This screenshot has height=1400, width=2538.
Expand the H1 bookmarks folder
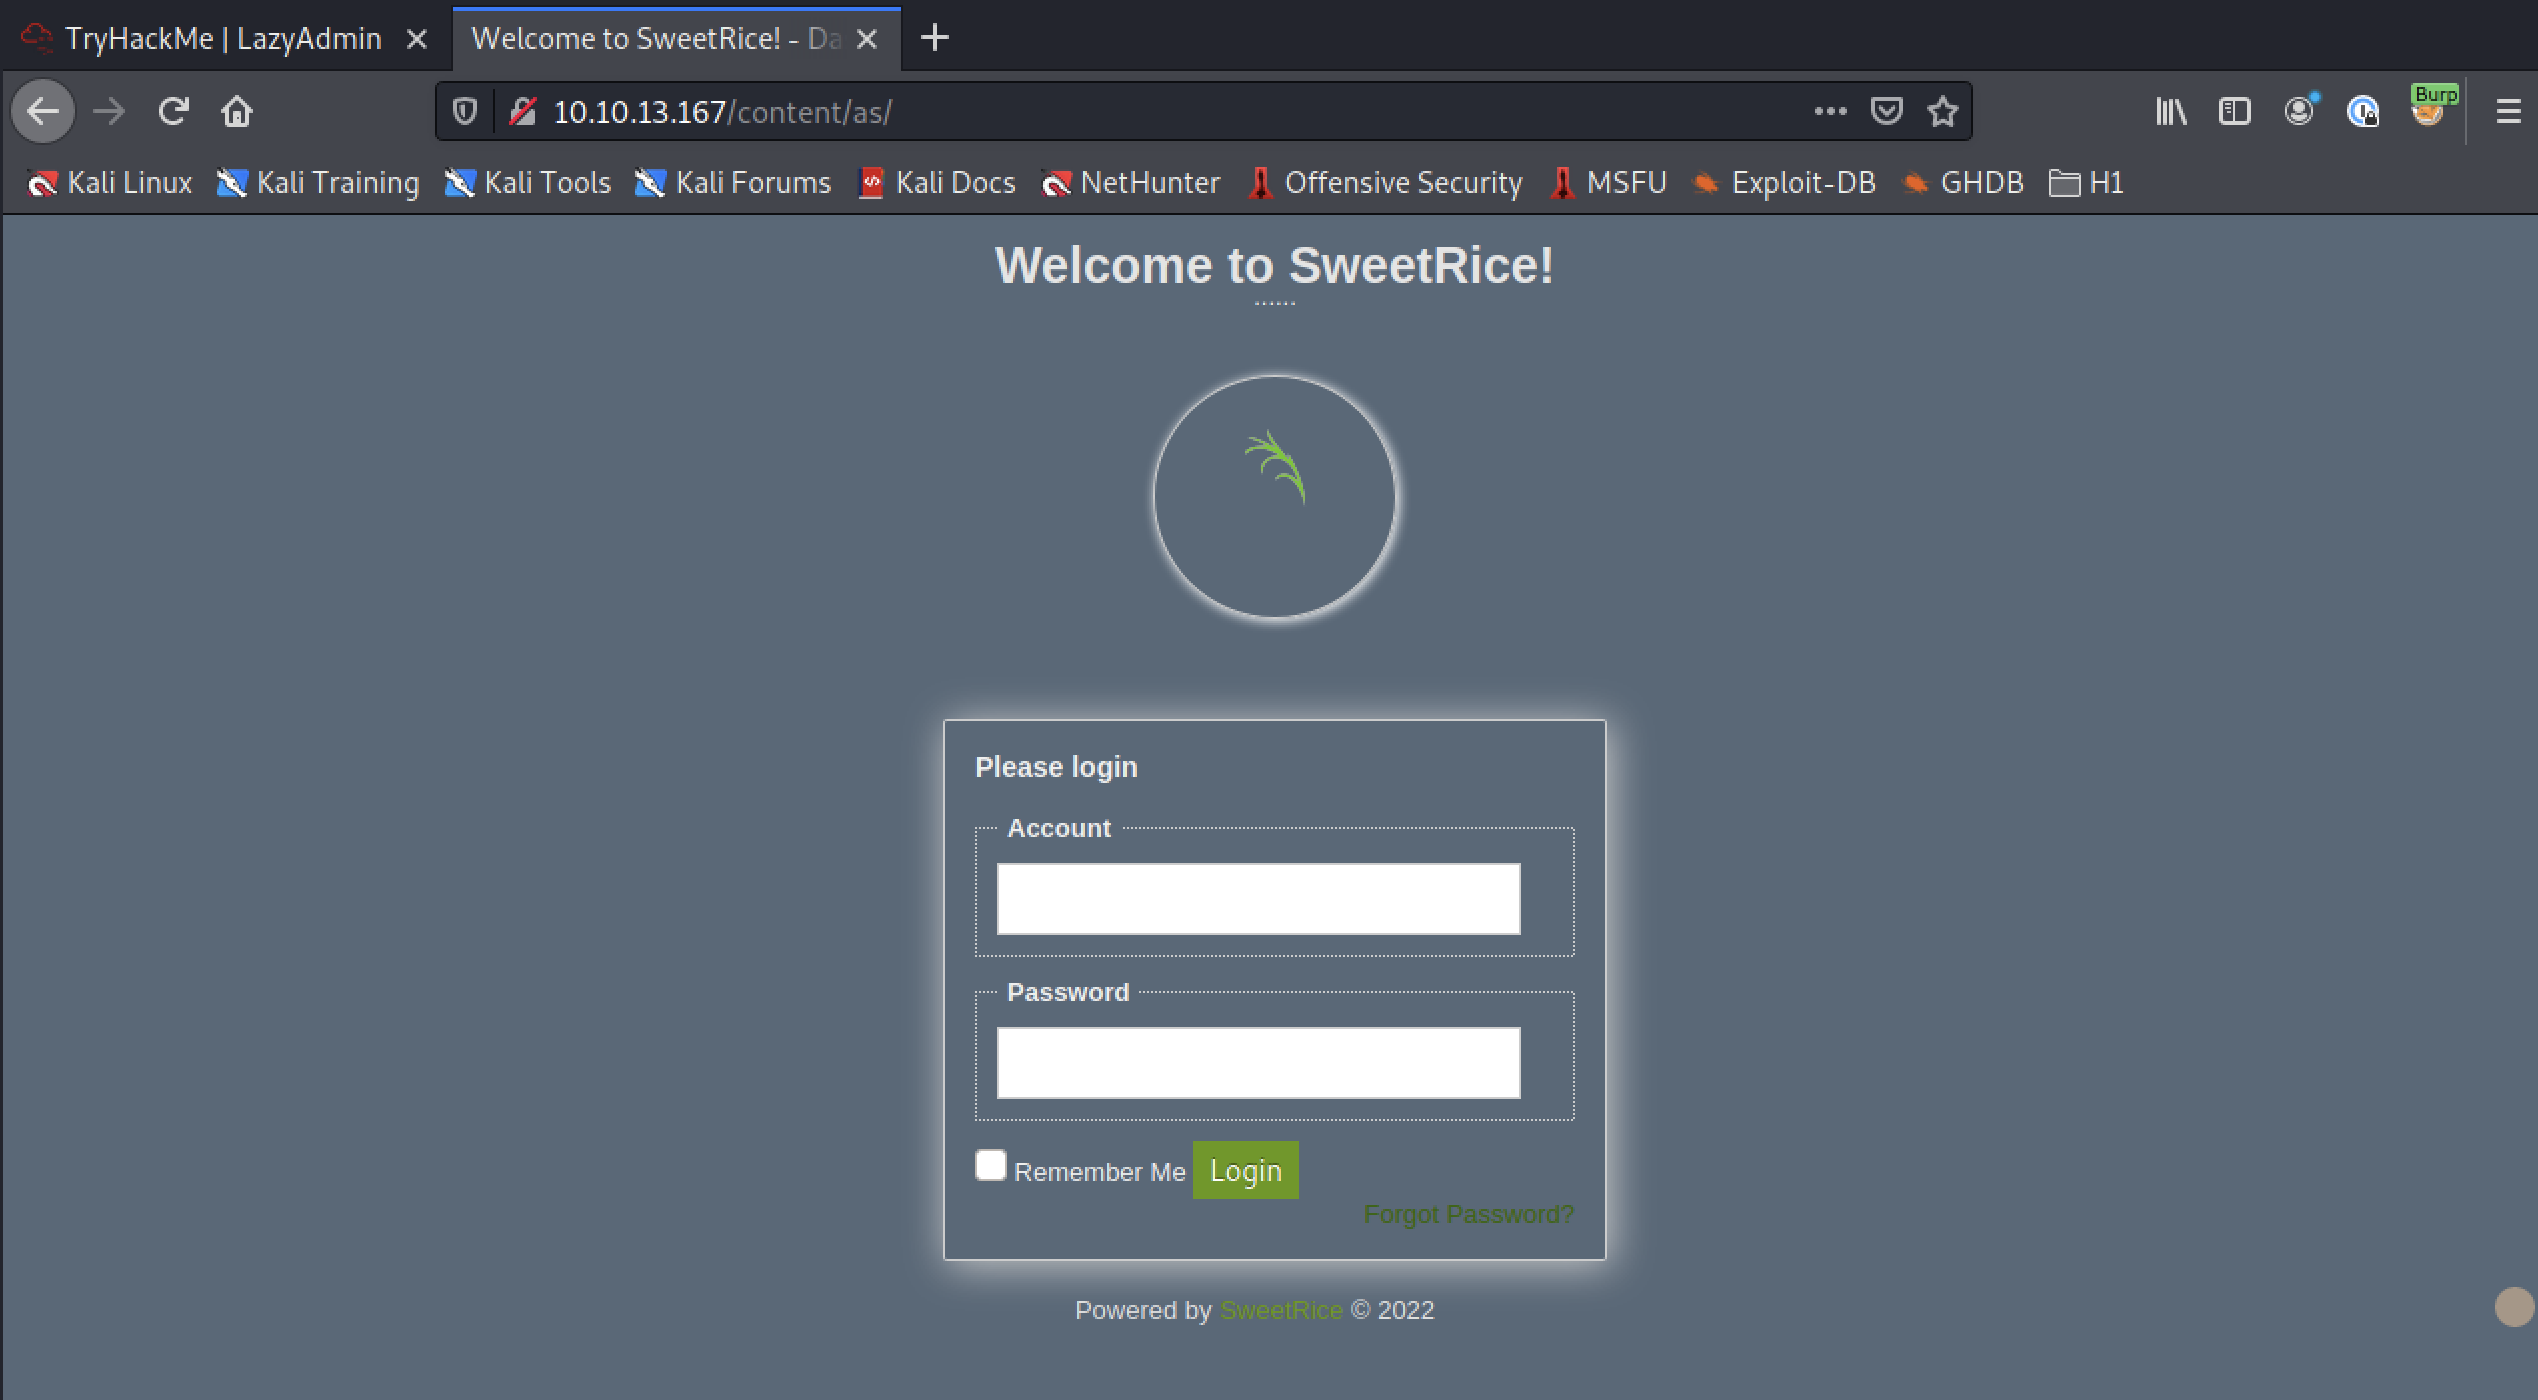(x=2085, y=183)
